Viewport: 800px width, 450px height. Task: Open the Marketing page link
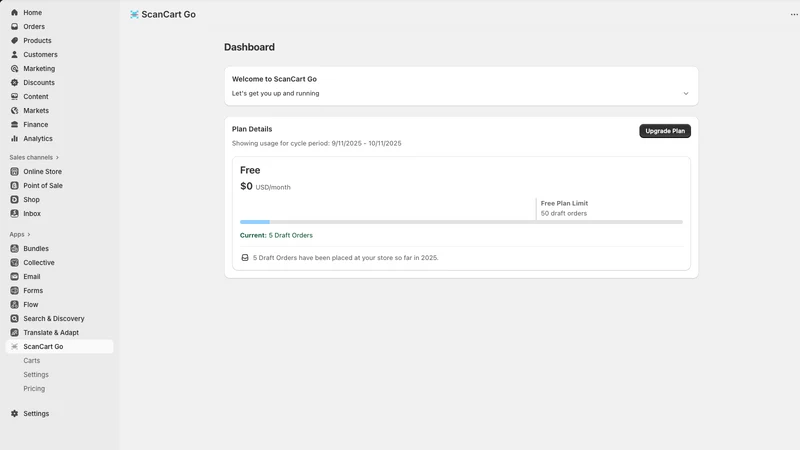point(39,68)
